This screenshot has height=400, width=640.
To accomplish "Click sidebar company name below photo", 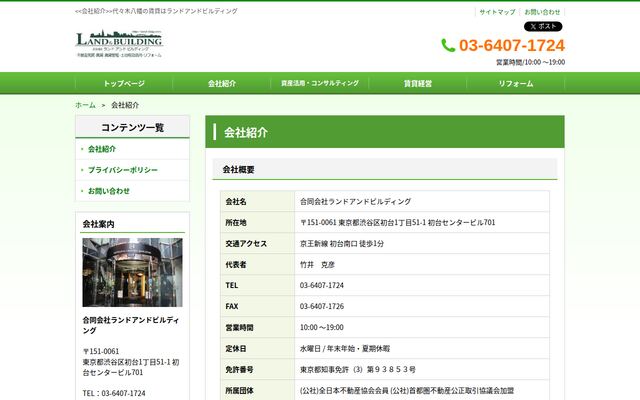I will coord(131,325).
